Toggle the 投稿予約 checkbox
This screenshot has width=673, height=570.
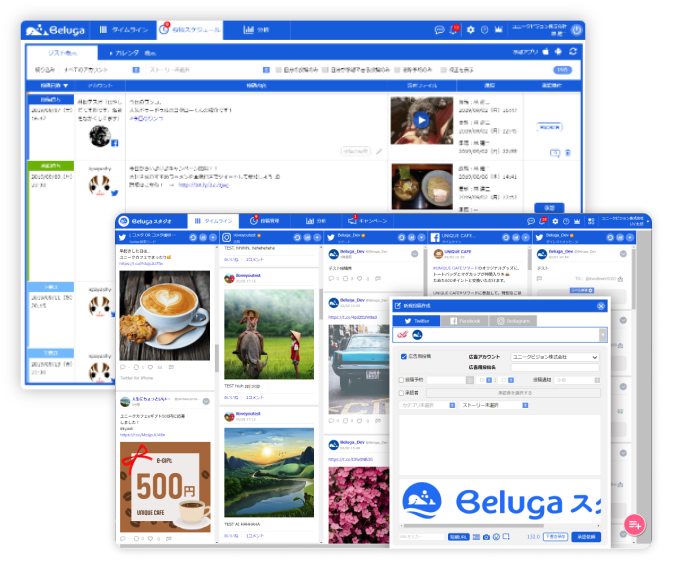pyautogui.click(x=401, y=380)
